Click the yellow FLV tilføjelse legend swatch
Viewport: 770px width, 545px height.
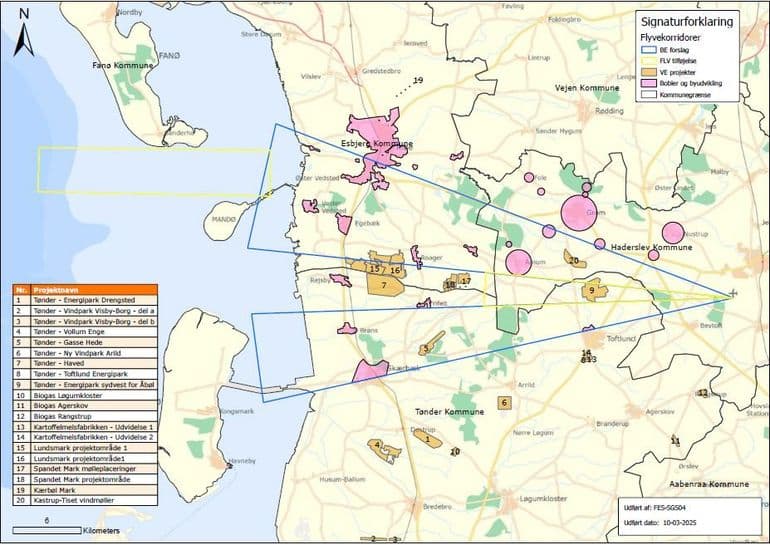(649, 60)
